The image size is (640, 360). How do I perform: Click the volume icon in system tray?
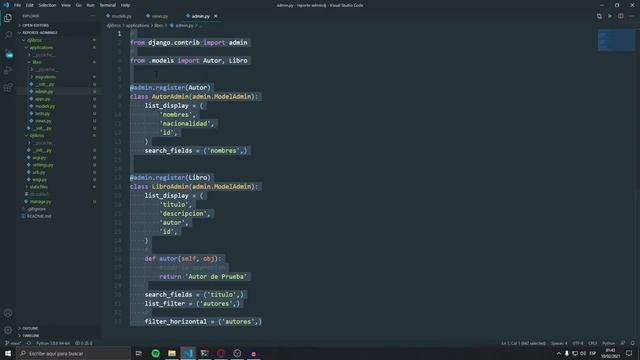click(x=583, y=353)
